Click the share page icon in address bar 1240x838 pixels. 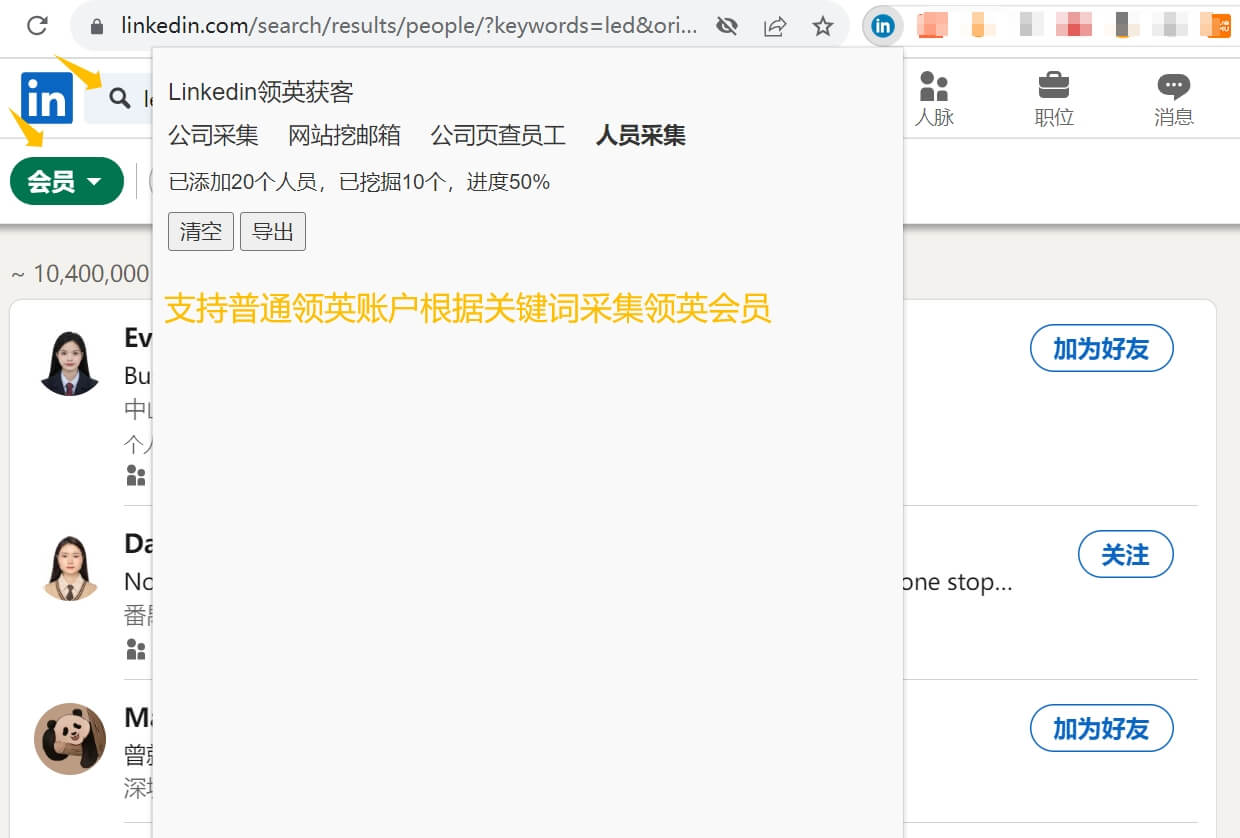(775, 26)
